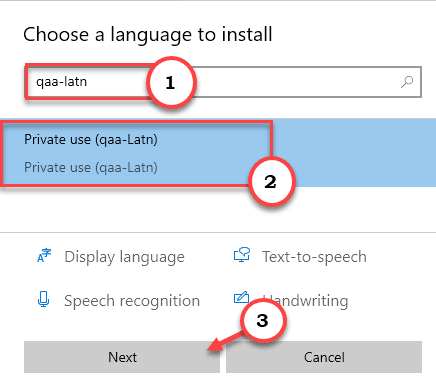Click the Text-to-speech monitor icon
The image size is (436, 382).
(x=242, y=255)
